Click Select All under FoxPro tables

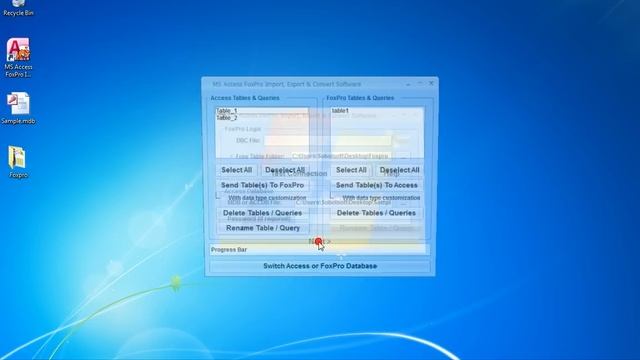click(x=351, y=170)
